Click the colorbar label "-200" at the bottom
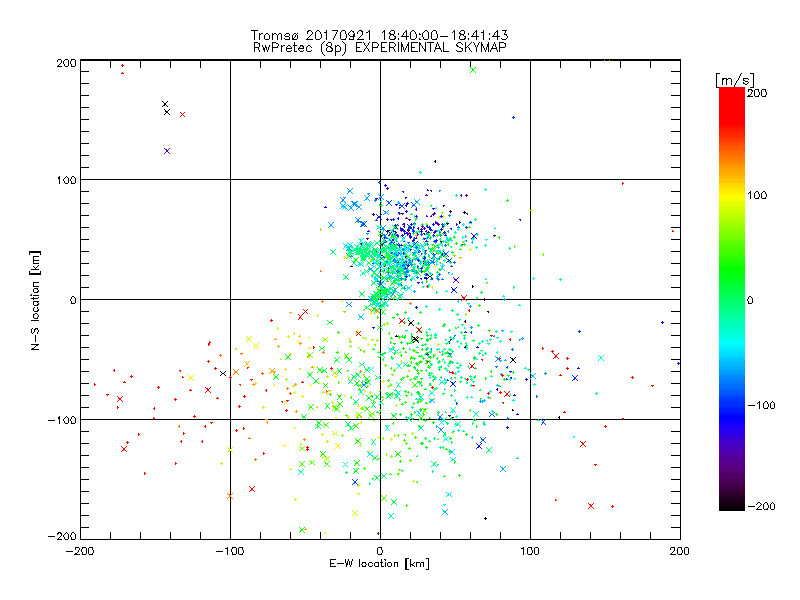This screenshot has height=600, width=800. [x=761, y=507]
